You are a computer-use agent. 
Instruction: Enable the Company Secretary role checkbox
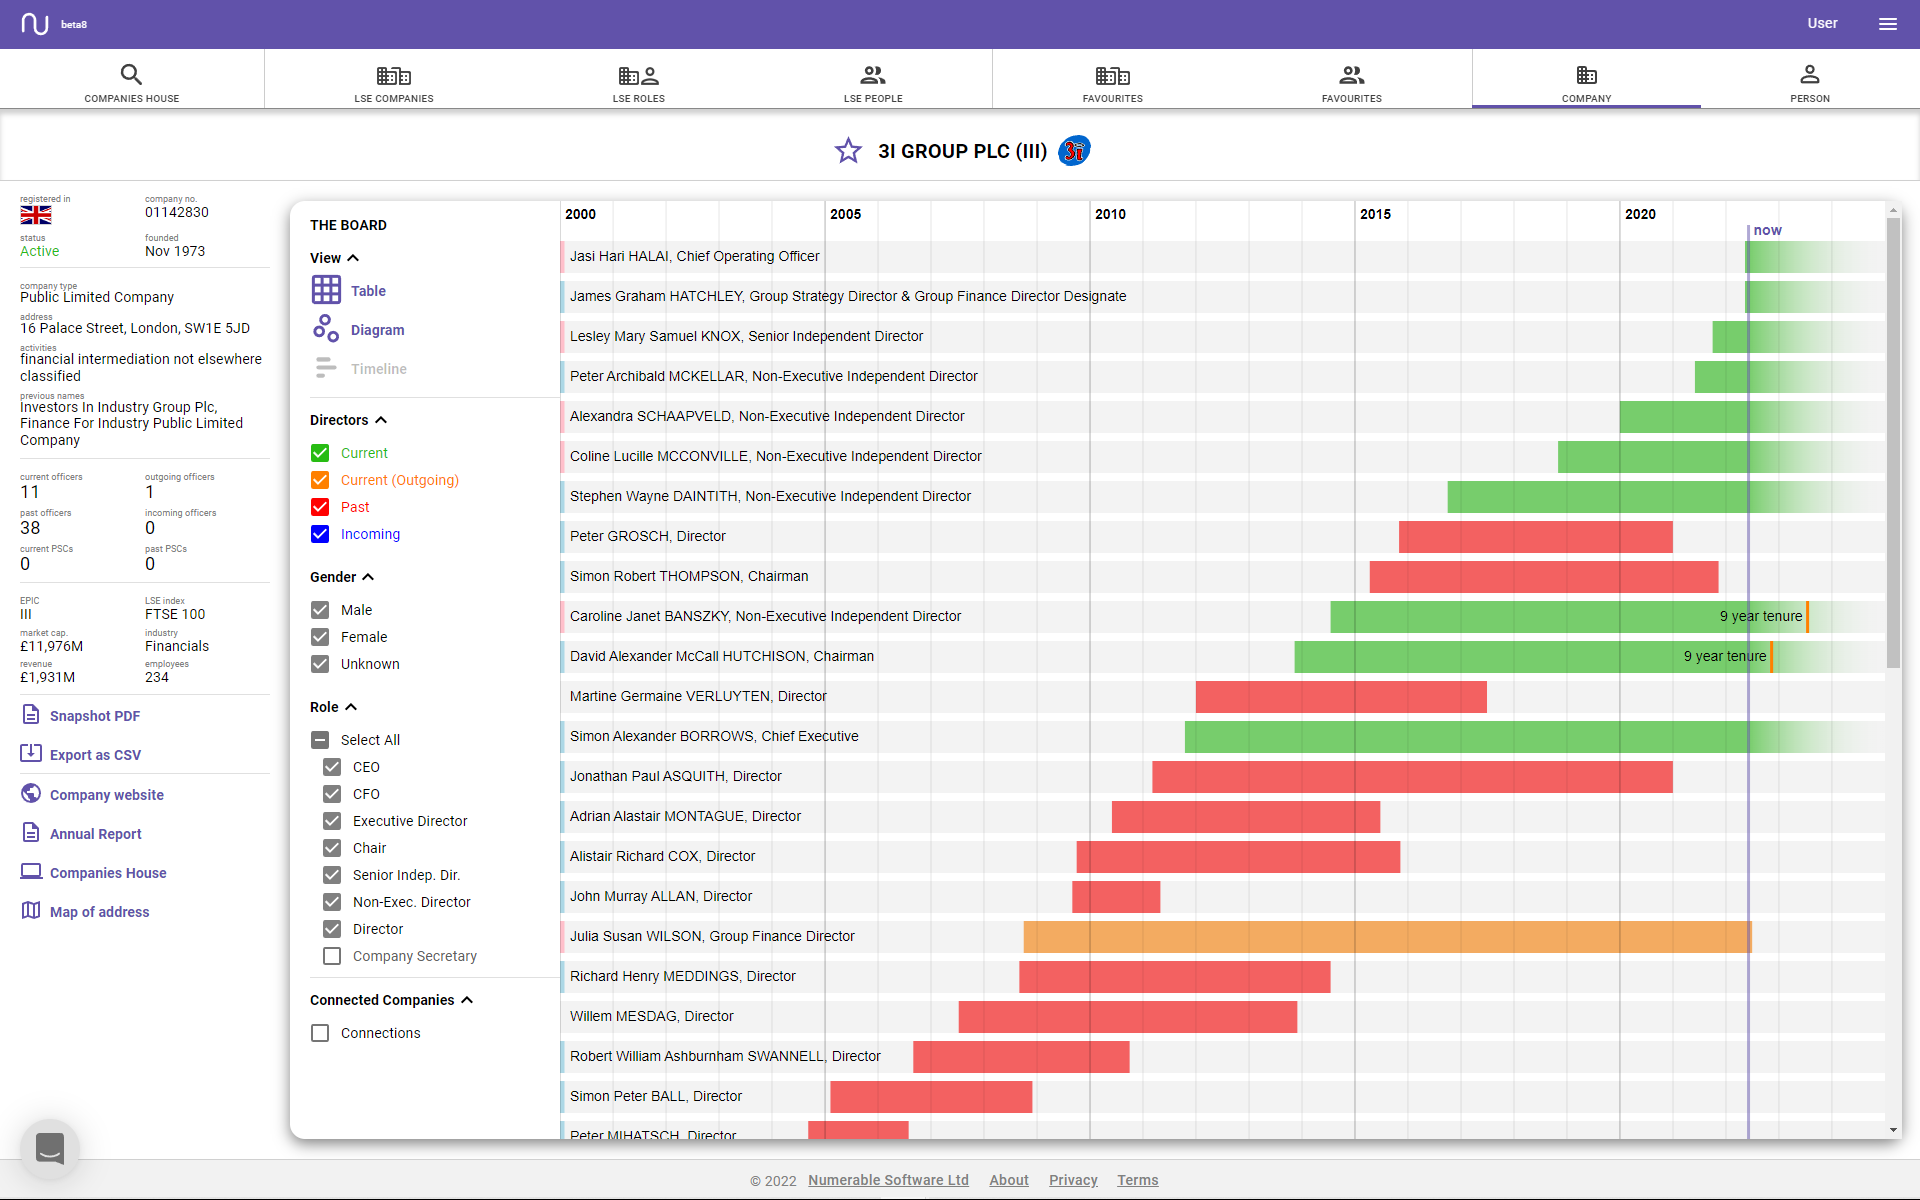332,956
